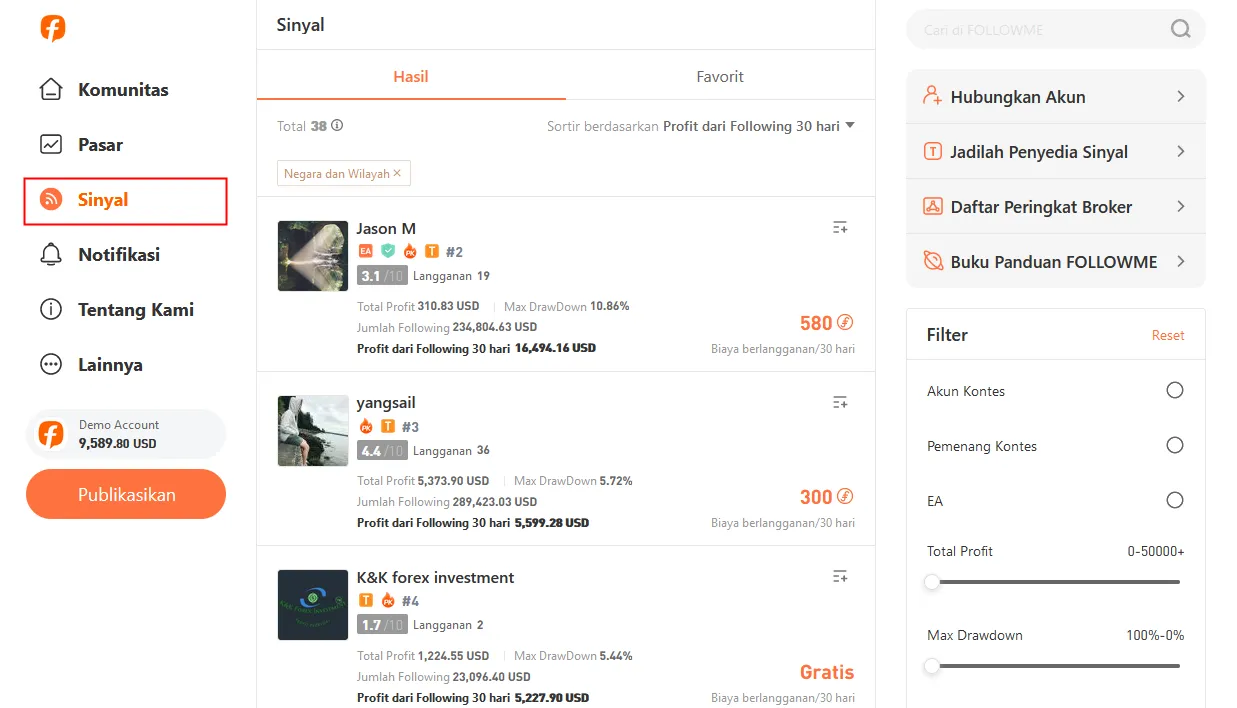This screenshot has height=708, width=1237.
Task: Click the 1.7/10 rating on K&K forex
Action: (x=382, y=625)
